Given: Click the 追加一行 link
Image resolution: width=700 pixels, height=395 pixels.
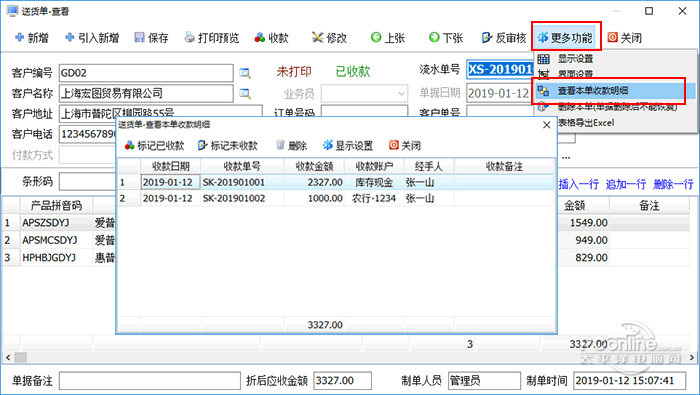Looking at the screenshot, I should pyautogui.click(x=626, y=184).
